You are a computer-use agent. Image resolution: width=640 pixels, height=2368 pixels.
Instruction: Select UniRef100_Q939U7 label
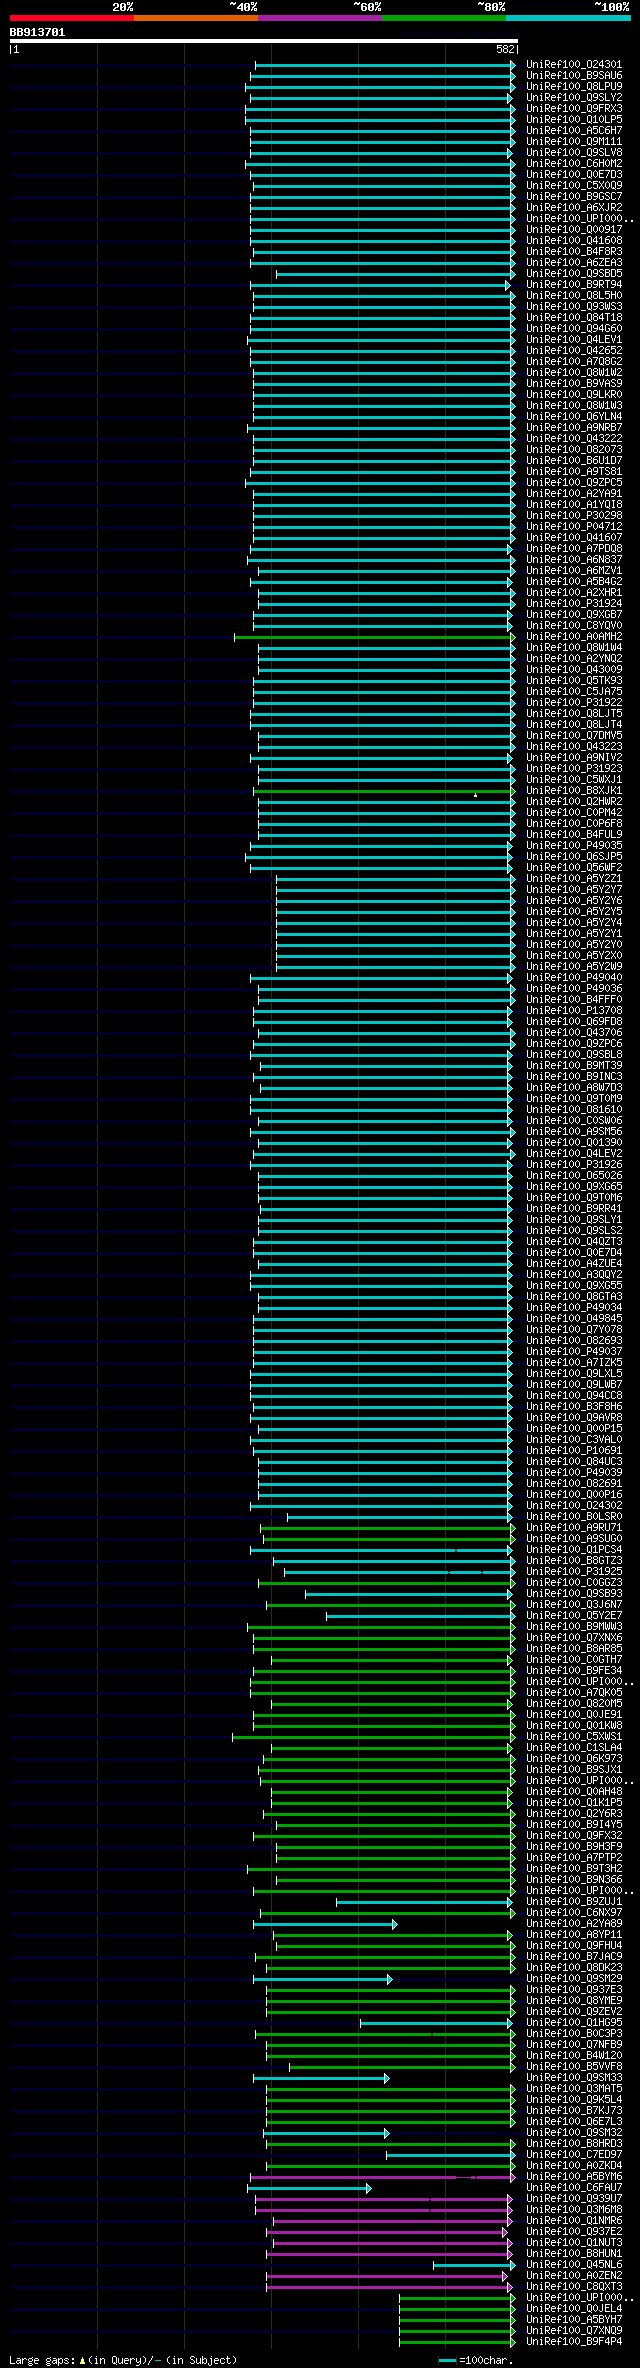pyautogui.click(x=574, y=2199)
